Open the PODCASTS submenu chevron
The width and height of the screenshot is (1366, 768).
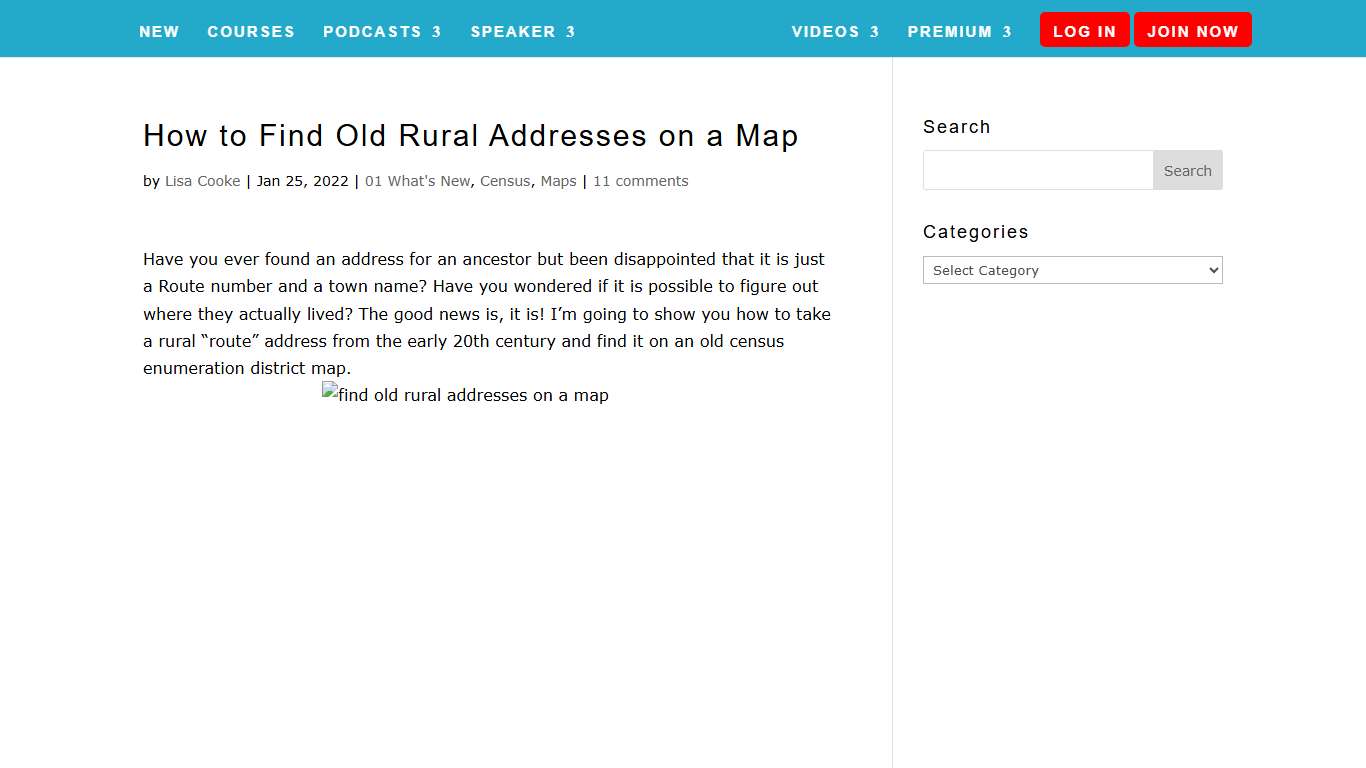click(437, 31)
